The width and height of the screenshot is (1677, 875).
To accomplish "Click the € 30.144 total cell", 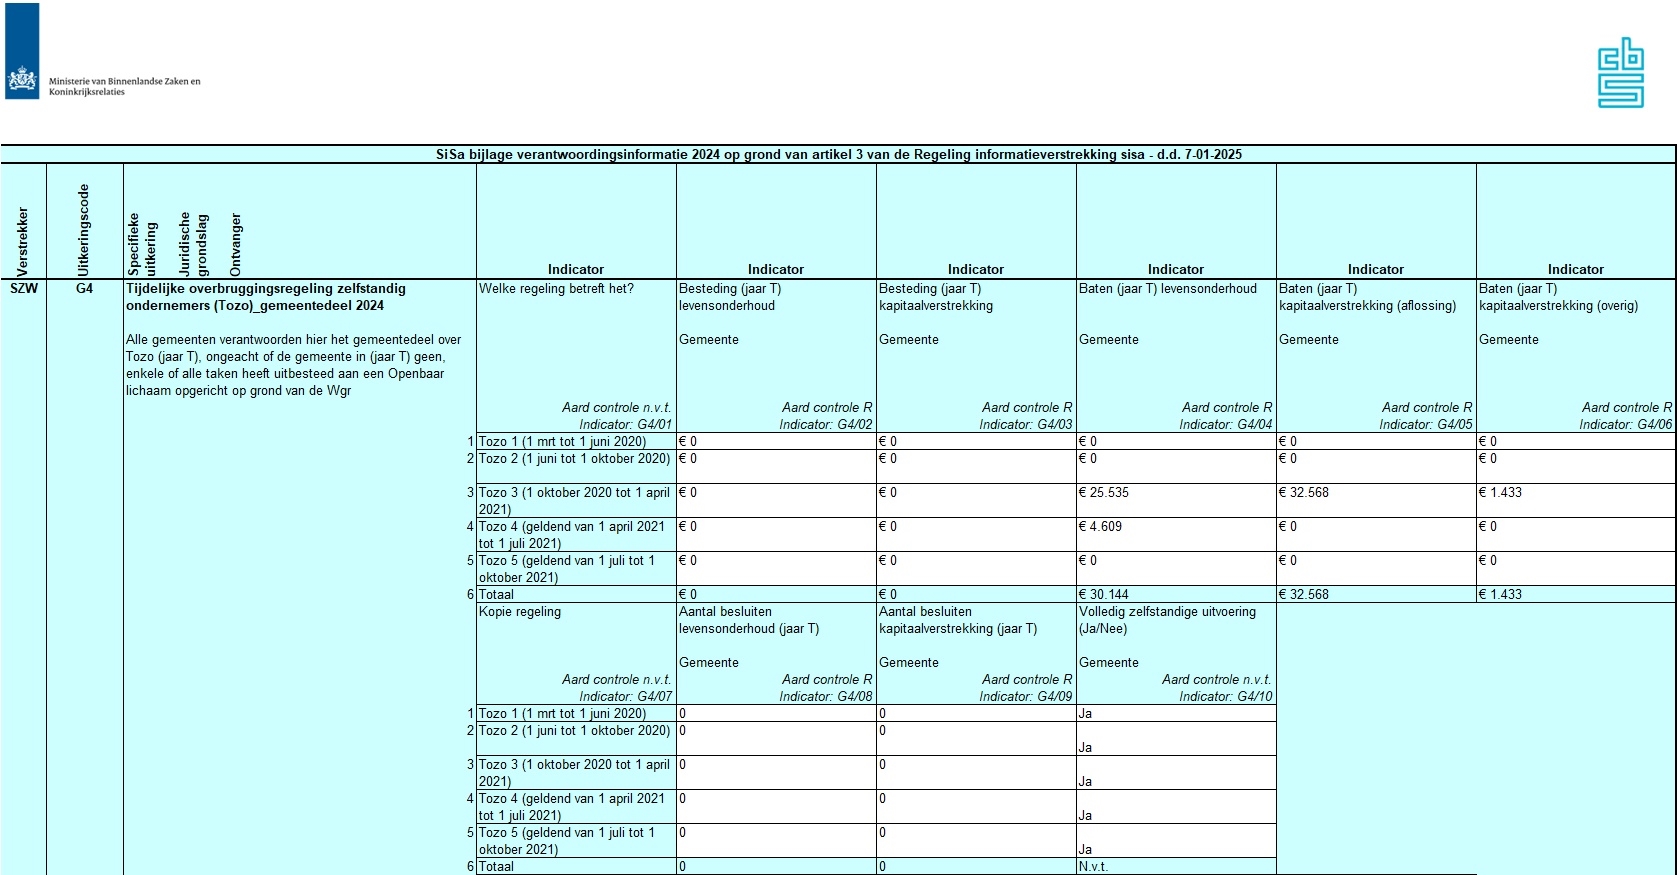I will 1175,594.
